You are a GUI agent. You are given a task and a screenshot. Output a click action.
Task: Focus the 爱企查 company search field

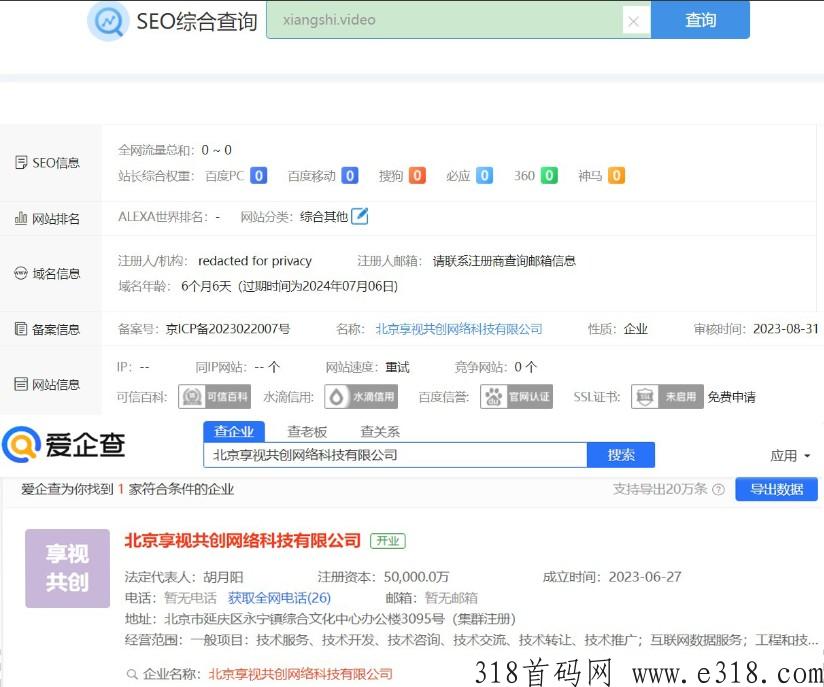(395, 455)
